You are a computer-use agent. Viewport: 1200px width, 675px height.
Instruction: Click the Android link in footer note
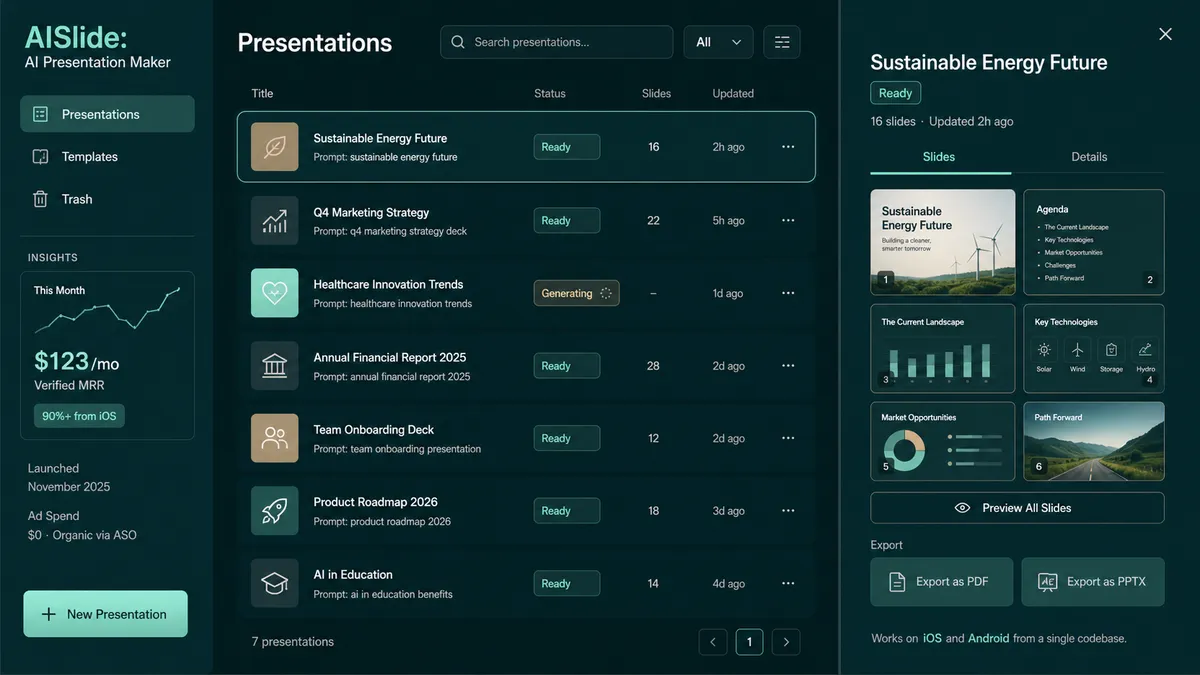click(x=988, y=638)
